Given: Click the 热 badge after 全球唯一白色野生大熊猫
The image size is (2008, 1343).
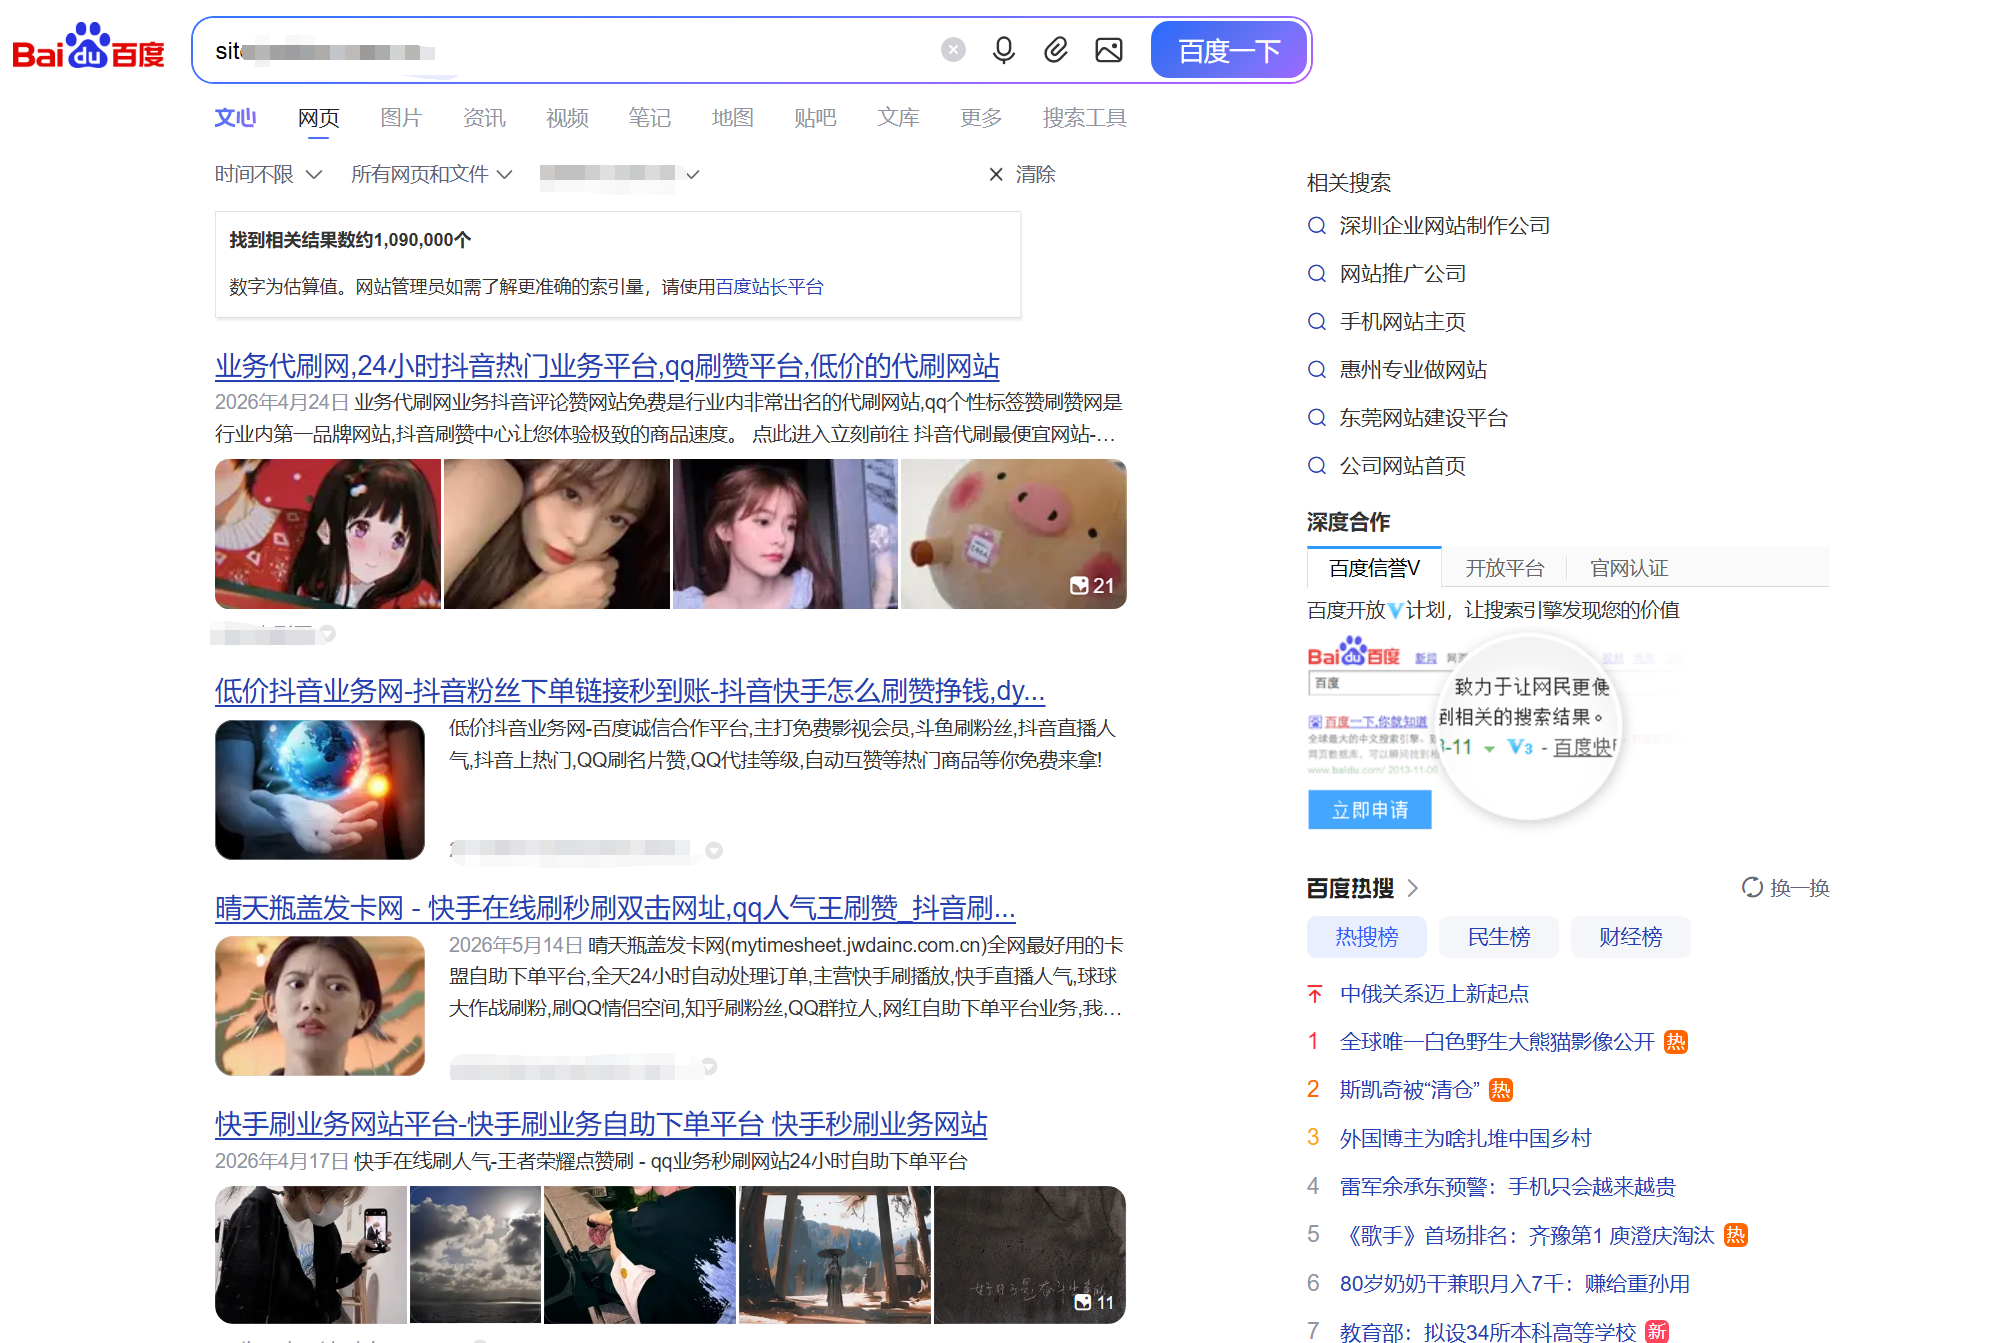Looking at the screenshot, I should [1676, 1042].
